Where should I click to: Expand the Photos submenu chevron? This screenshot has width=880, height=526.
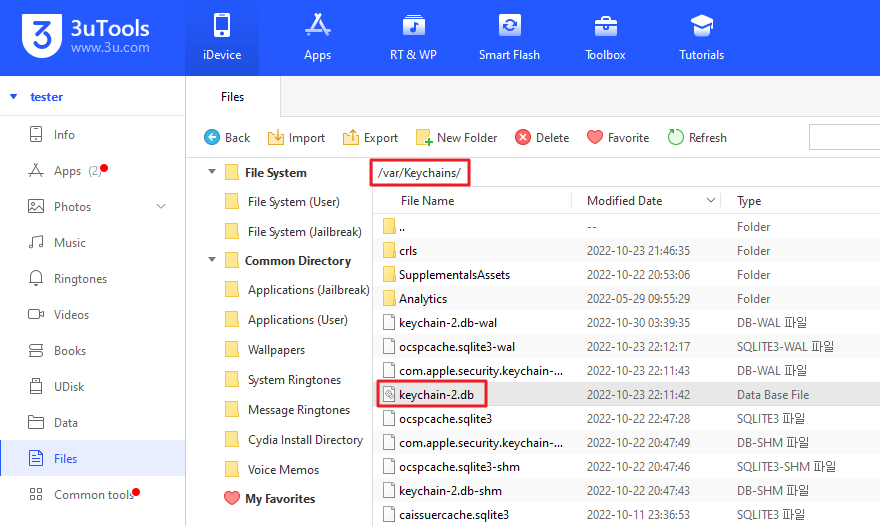pos(161,207)
